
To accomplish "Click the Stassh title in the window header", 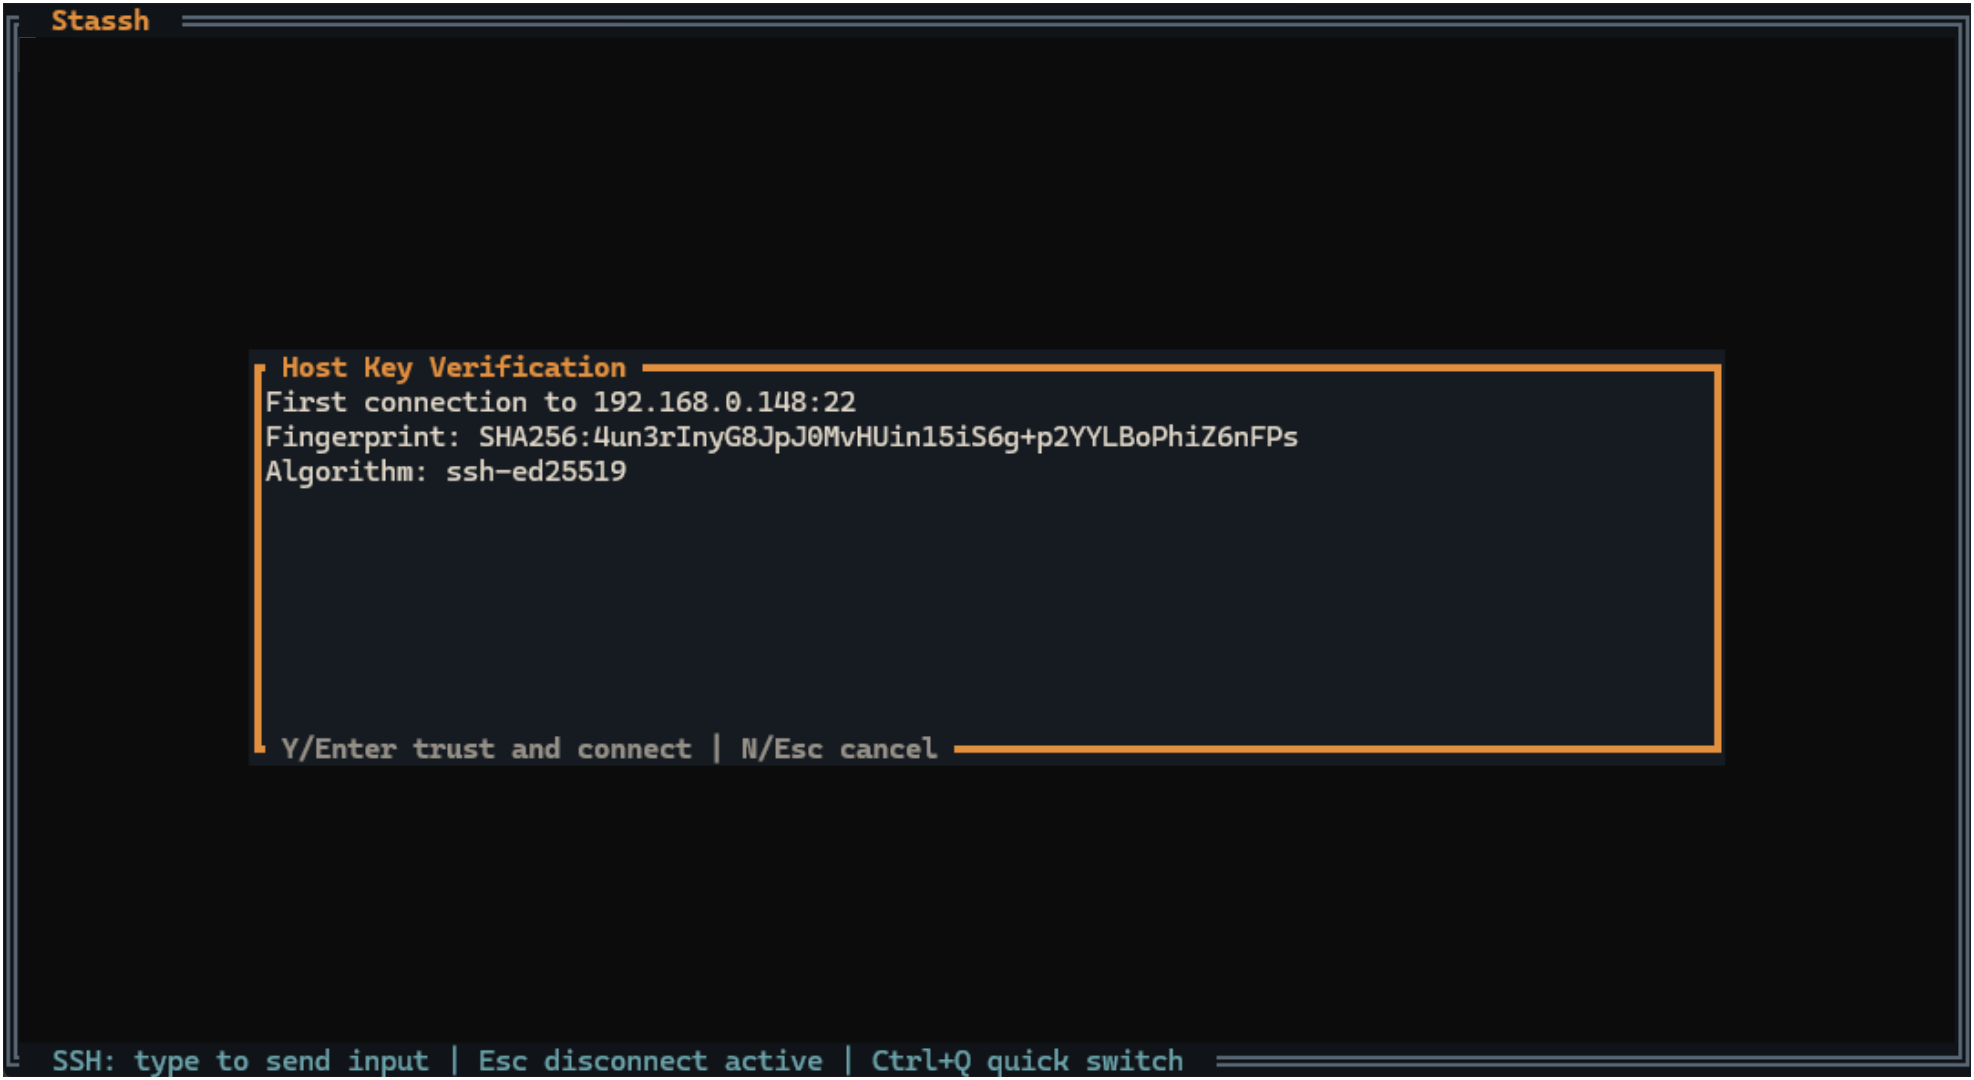I will coord(100,20).
